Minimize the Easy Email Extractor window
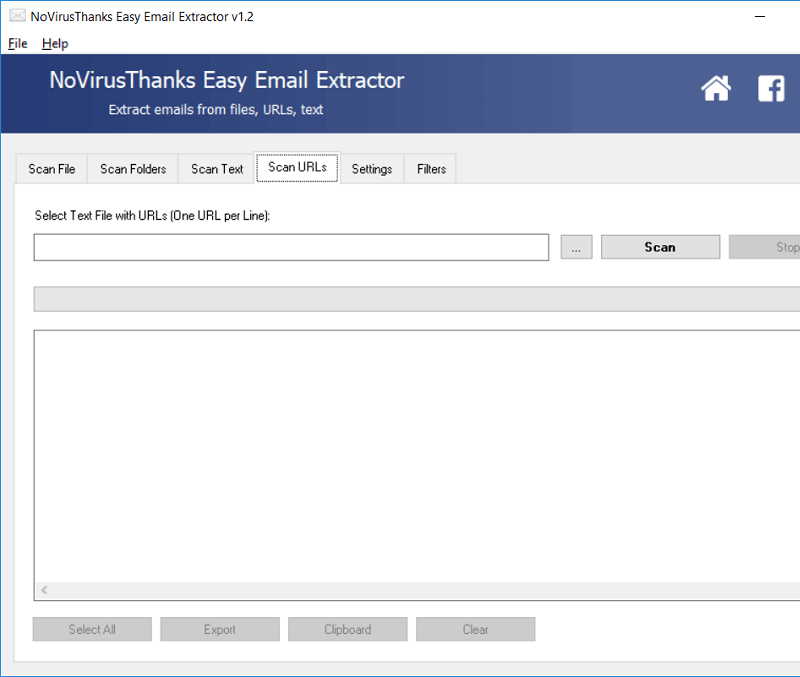Viewport: 800px width, 677px height. point(760,16)
